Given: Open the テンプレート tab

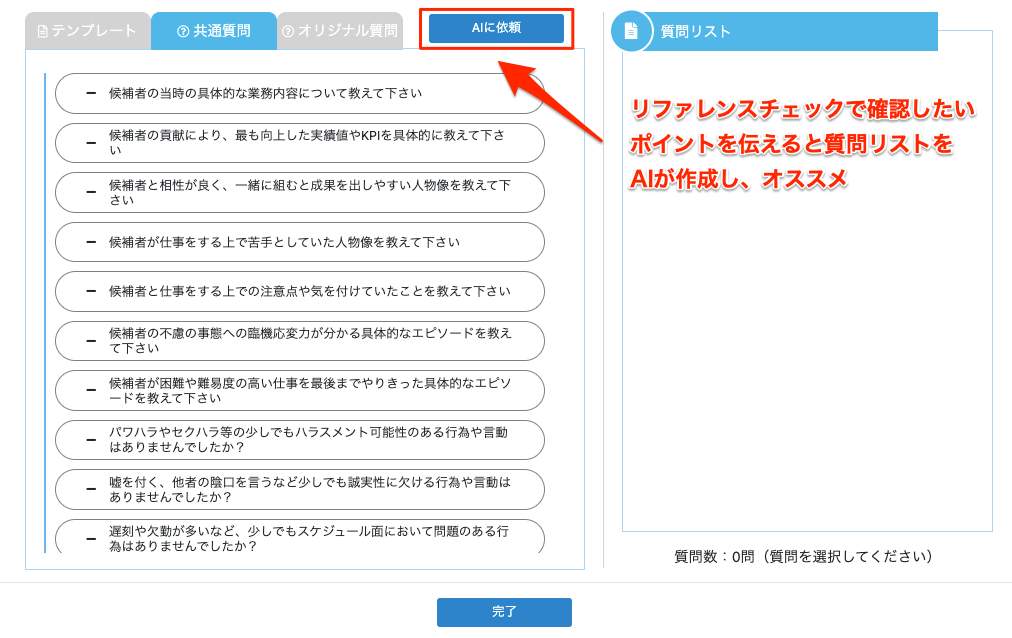Looking at the screenshot, I should coord(87,30).
